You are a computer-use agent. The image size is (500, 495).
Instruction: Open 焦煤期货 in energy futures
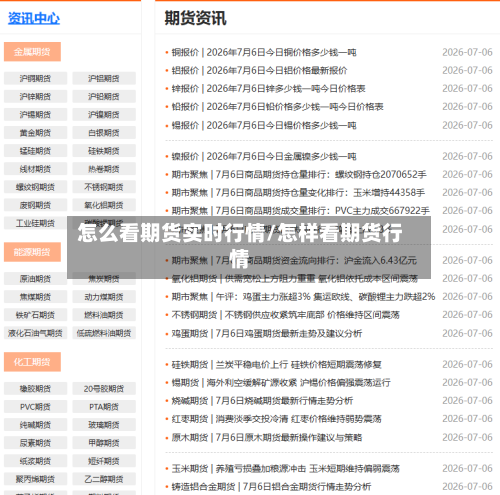pos(35,297)
